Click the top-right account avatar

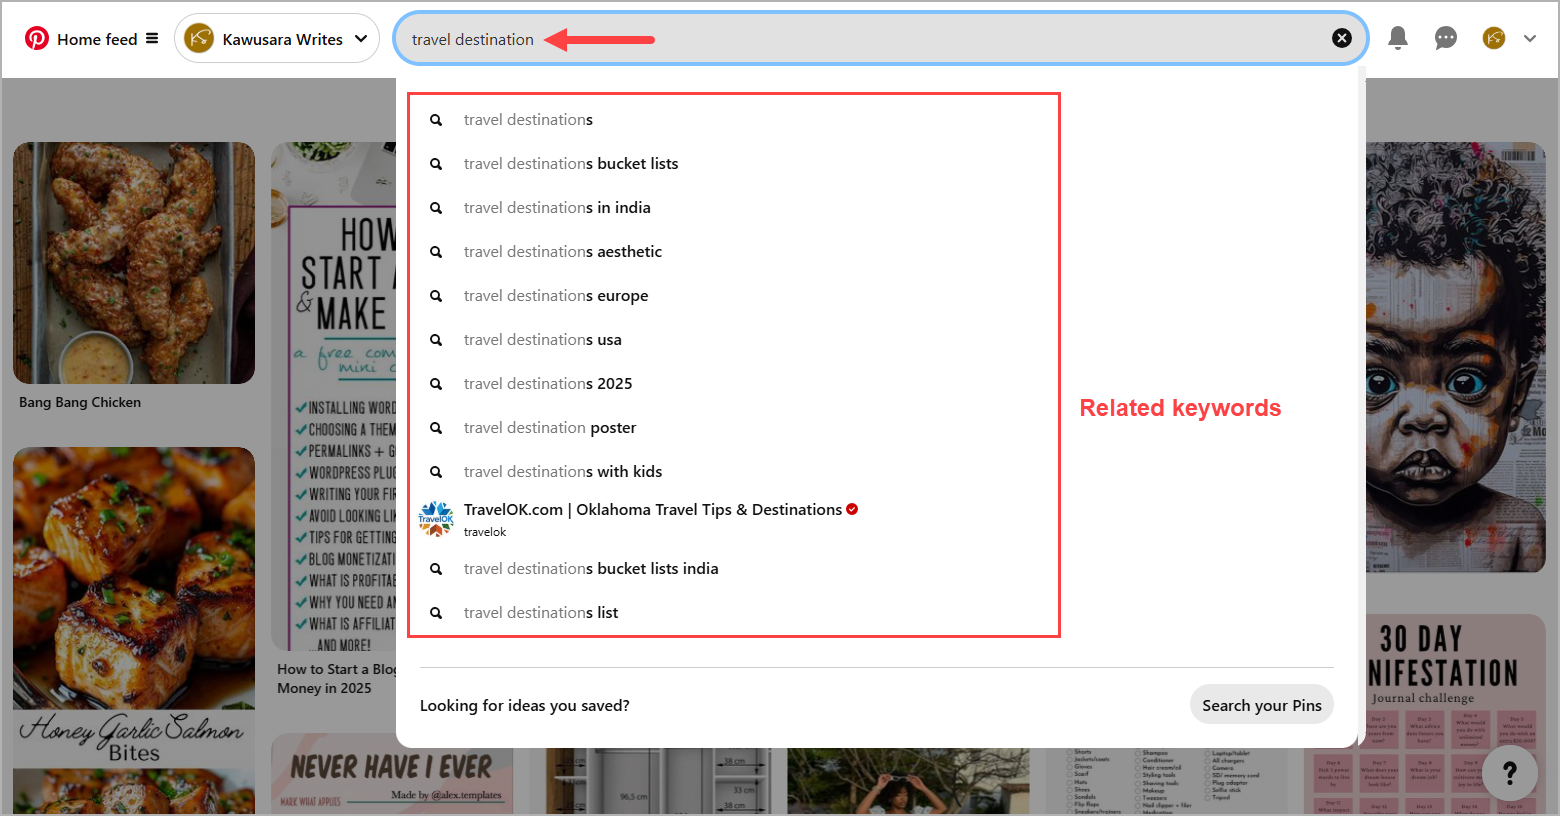pyautogui.click(x=1493, y=37)
